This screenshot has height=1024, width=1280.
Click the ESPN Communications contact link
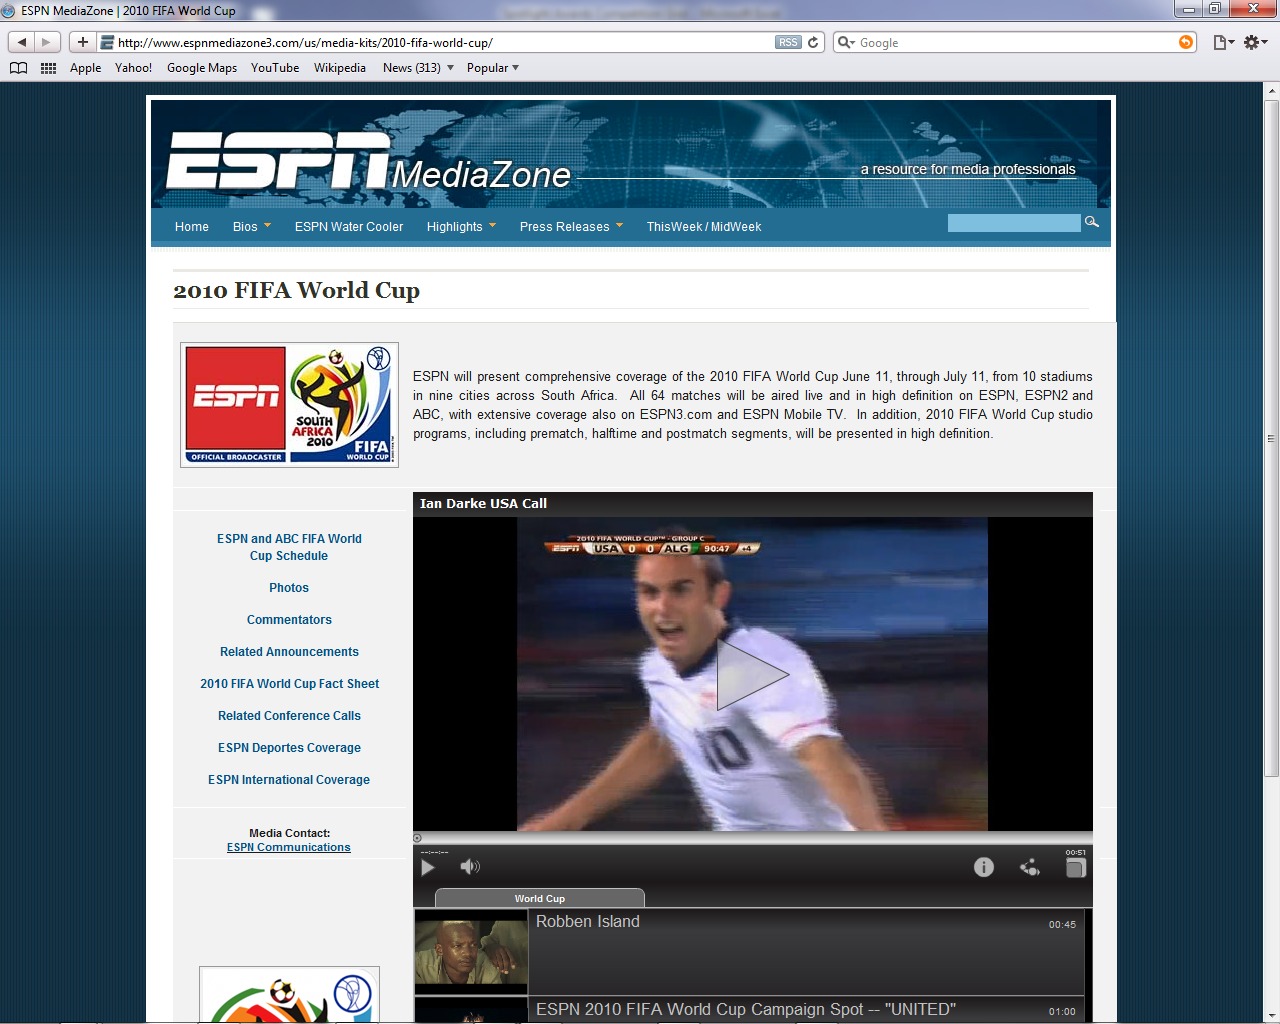coord(288,847)
